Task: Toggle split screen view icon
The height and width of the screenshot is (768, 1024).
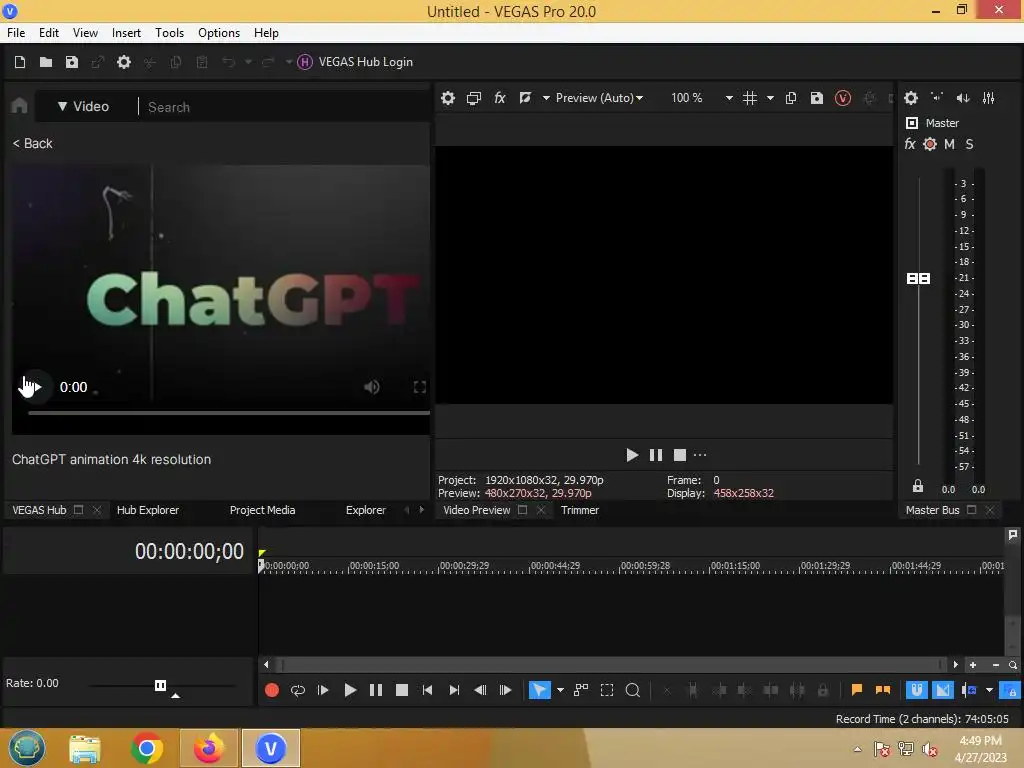Action: (x=525, y=98)
